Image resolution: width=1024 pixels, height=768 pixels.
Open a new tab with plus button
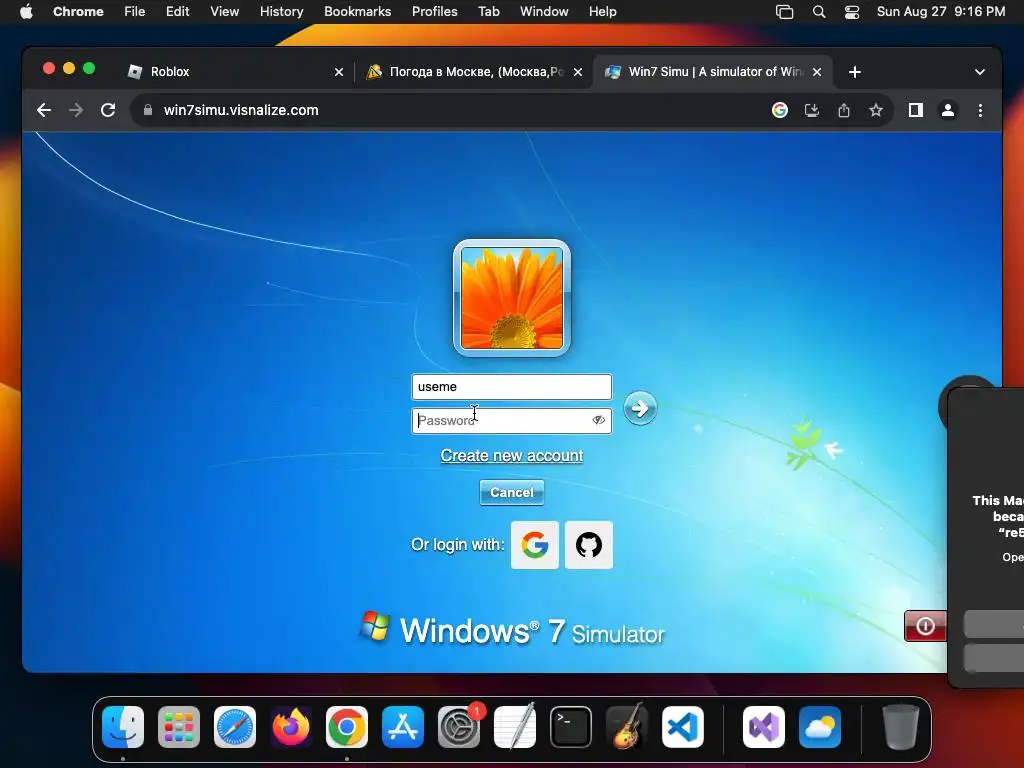[x=854, y=72]
